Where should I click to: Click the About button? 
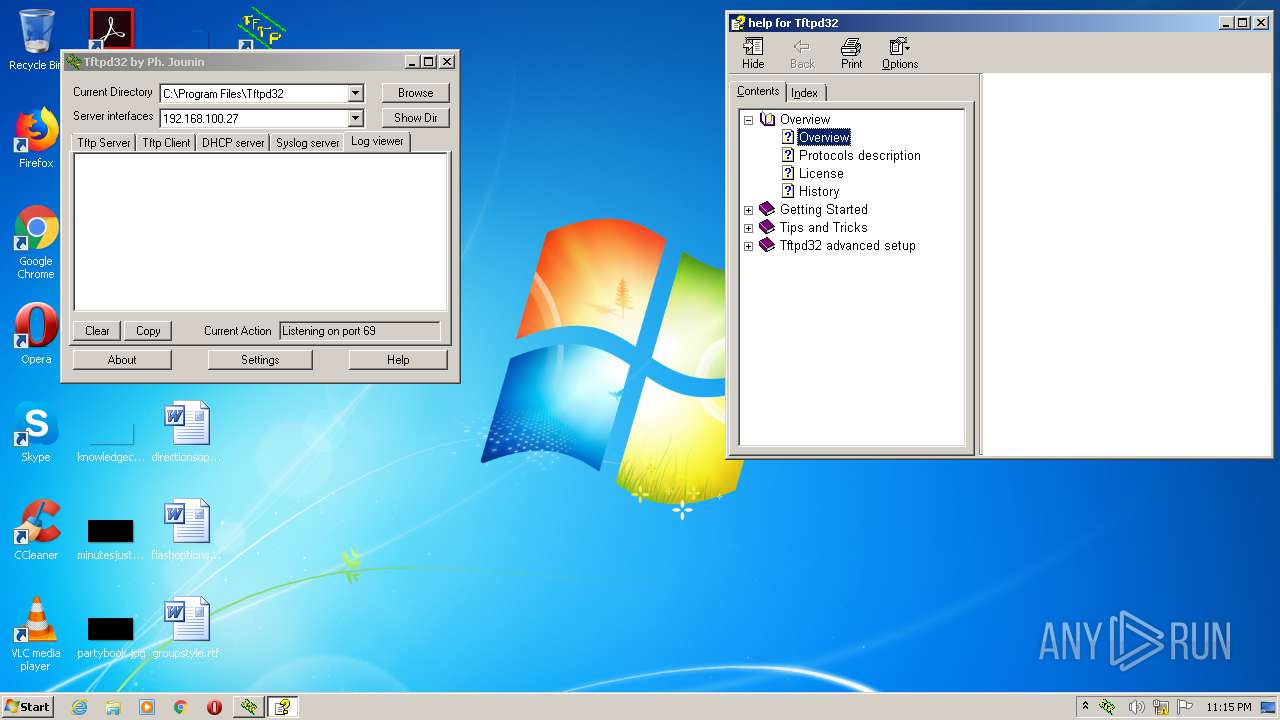pyautogui.click(x=122, y=360)
